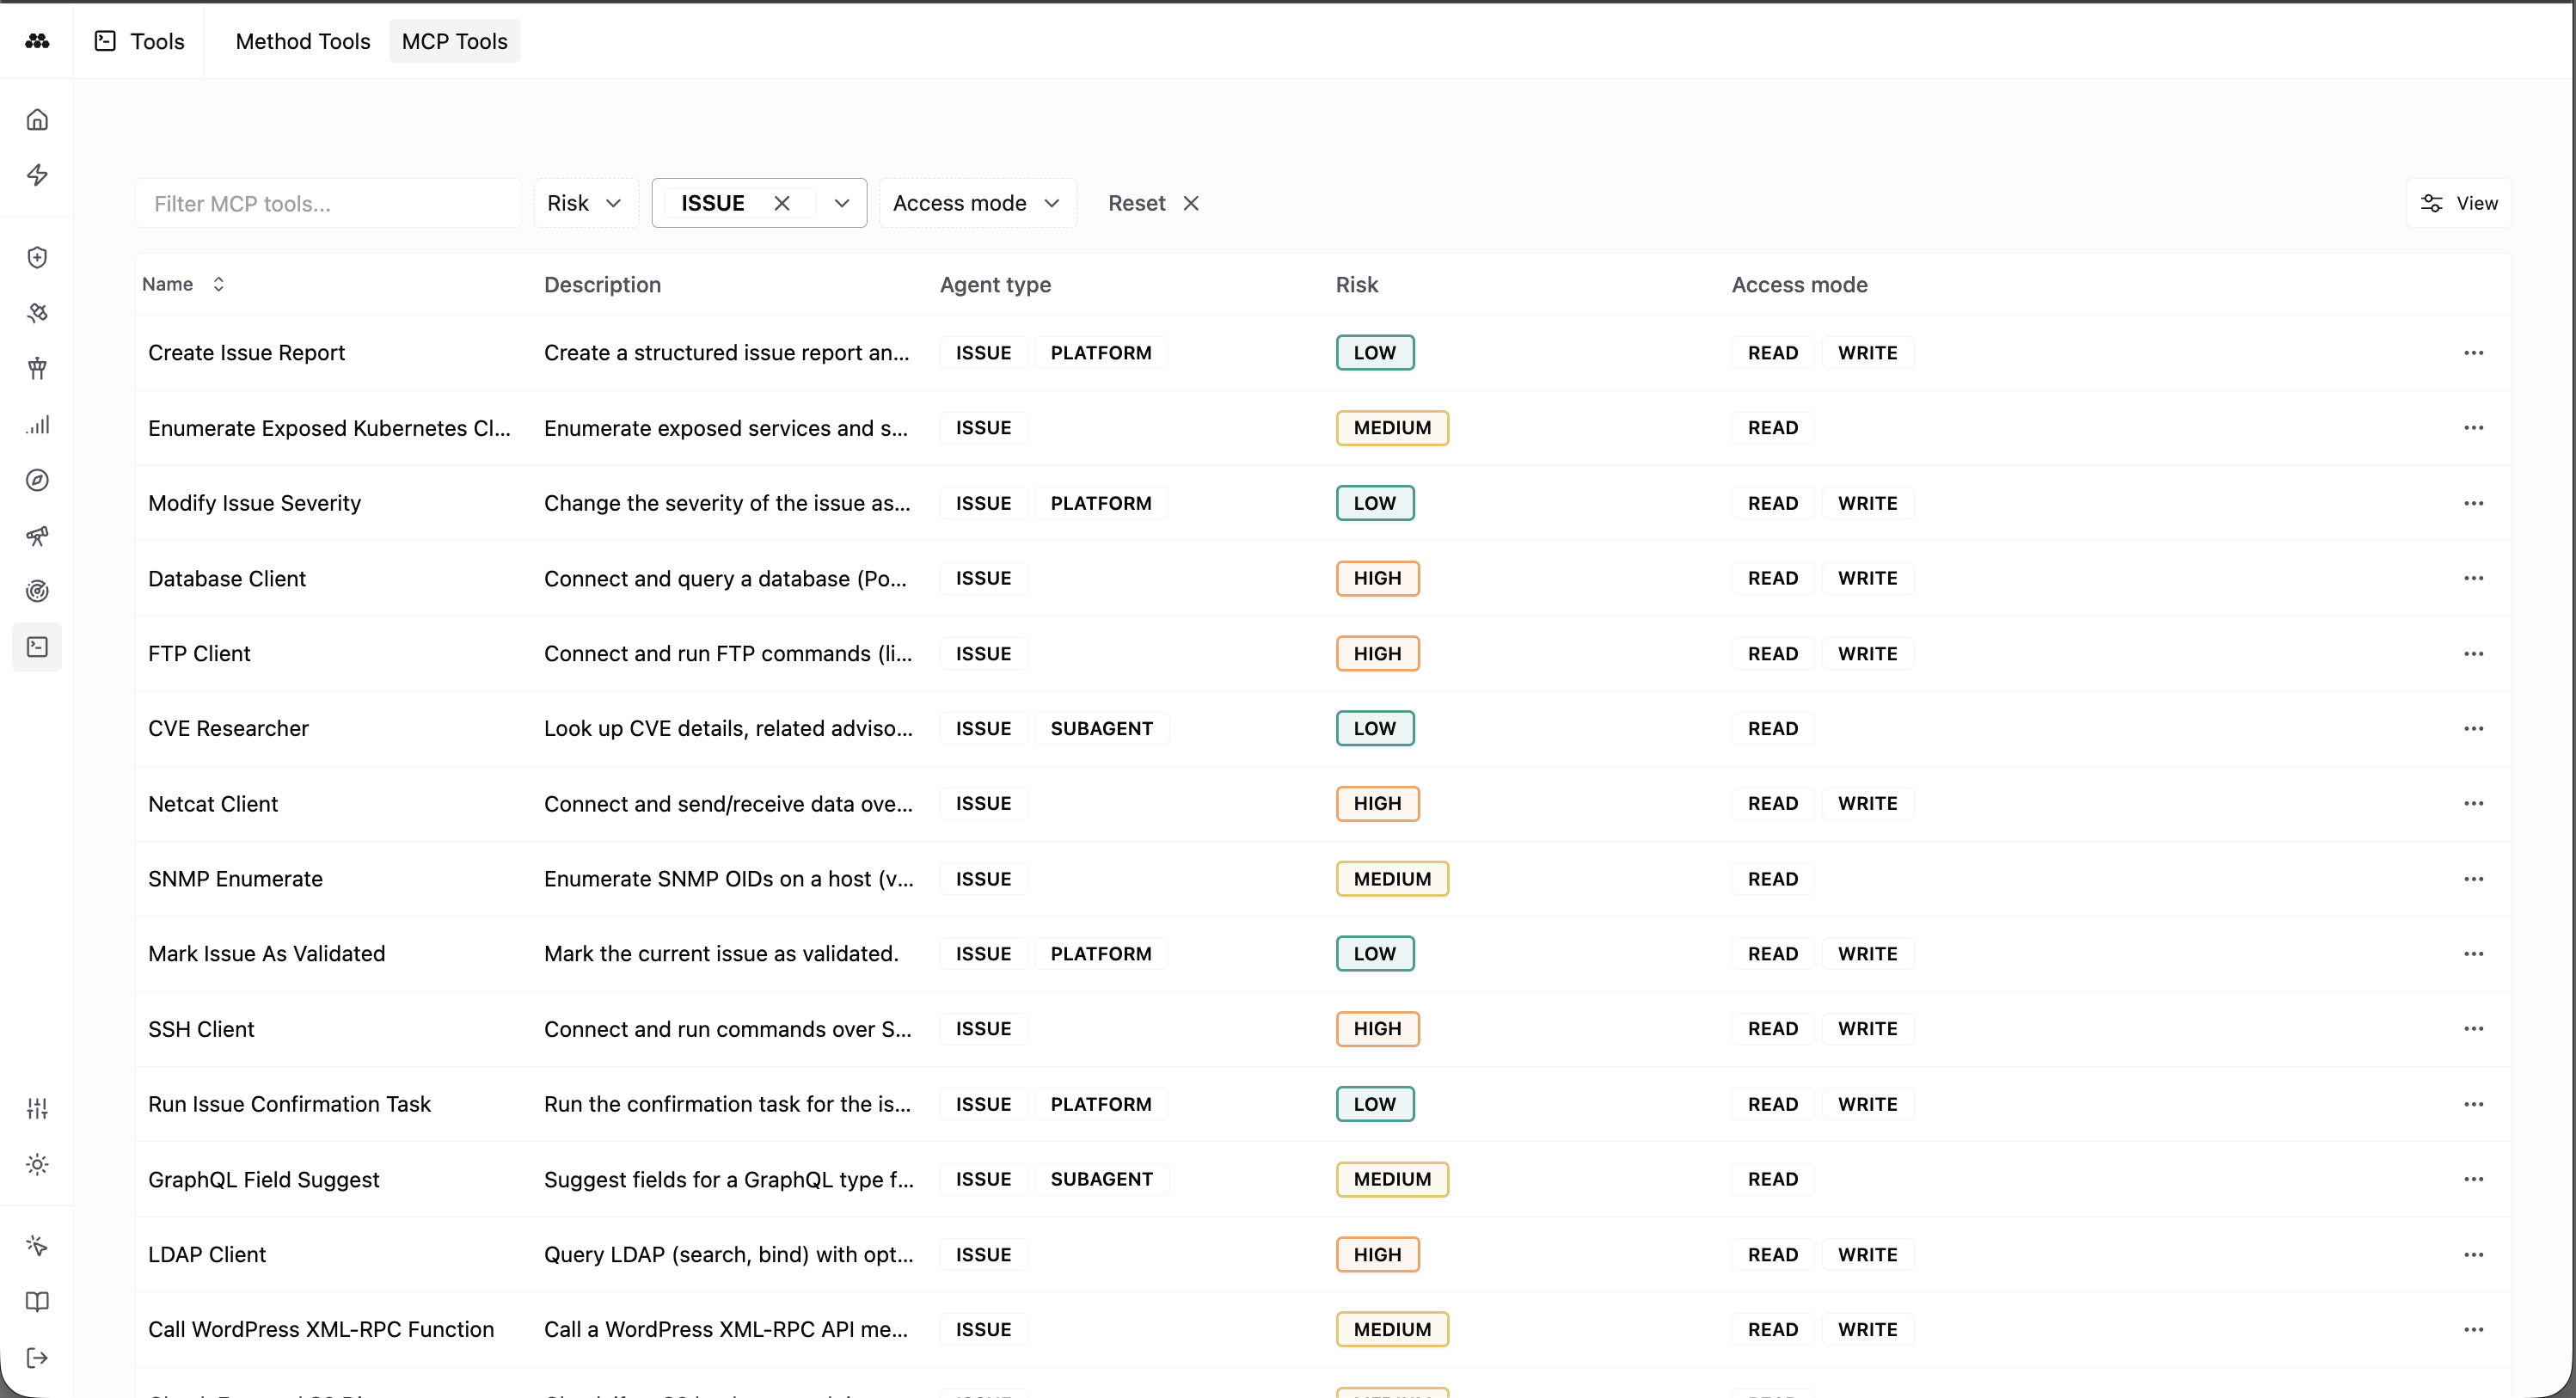Open the compass discovery icon in sidebar

coord(37,480)
